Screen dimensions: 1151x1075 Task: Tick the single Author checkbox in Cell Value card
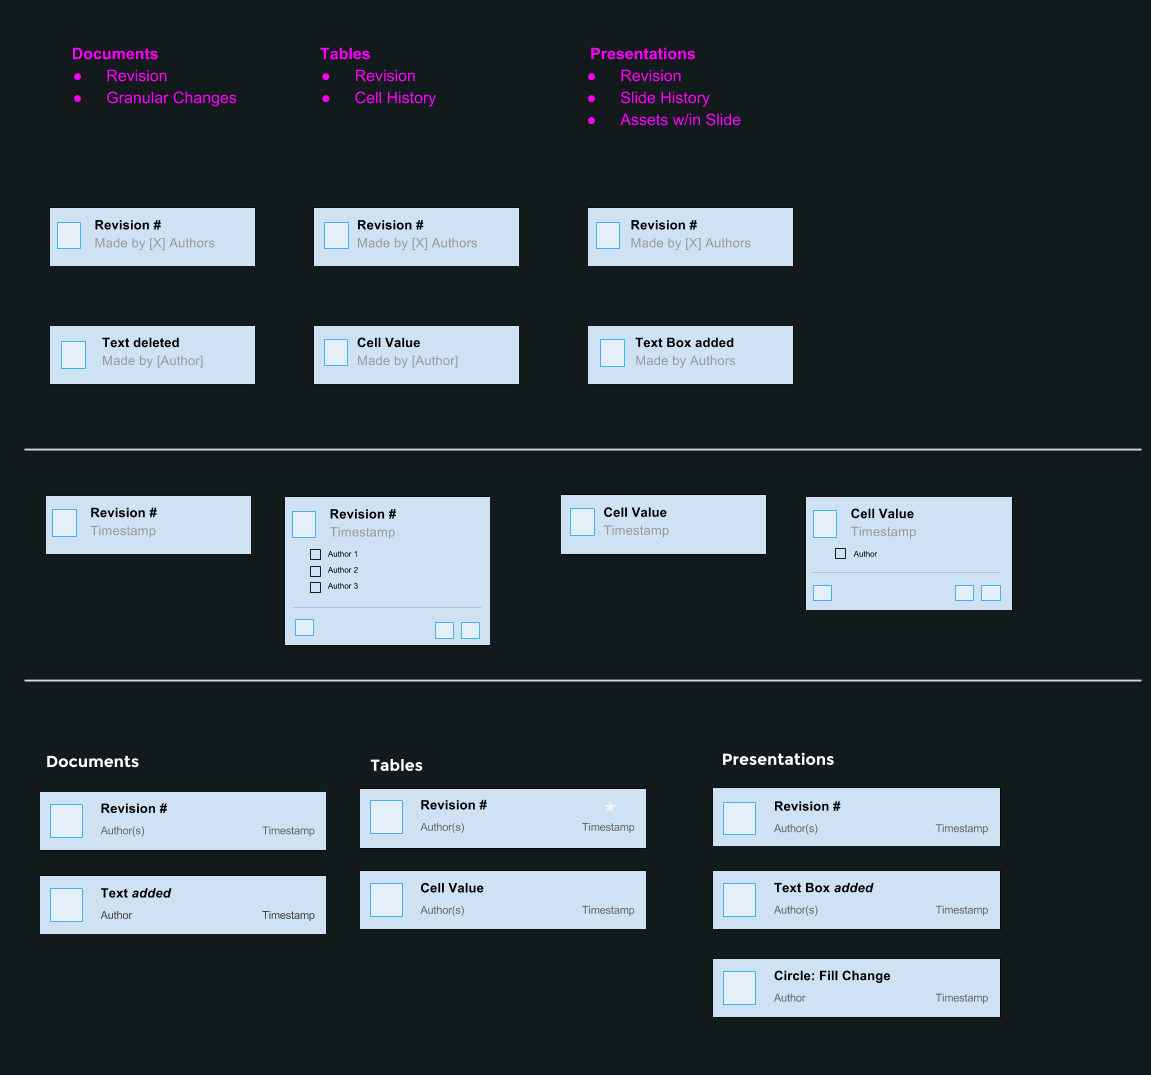pos(840,554)
